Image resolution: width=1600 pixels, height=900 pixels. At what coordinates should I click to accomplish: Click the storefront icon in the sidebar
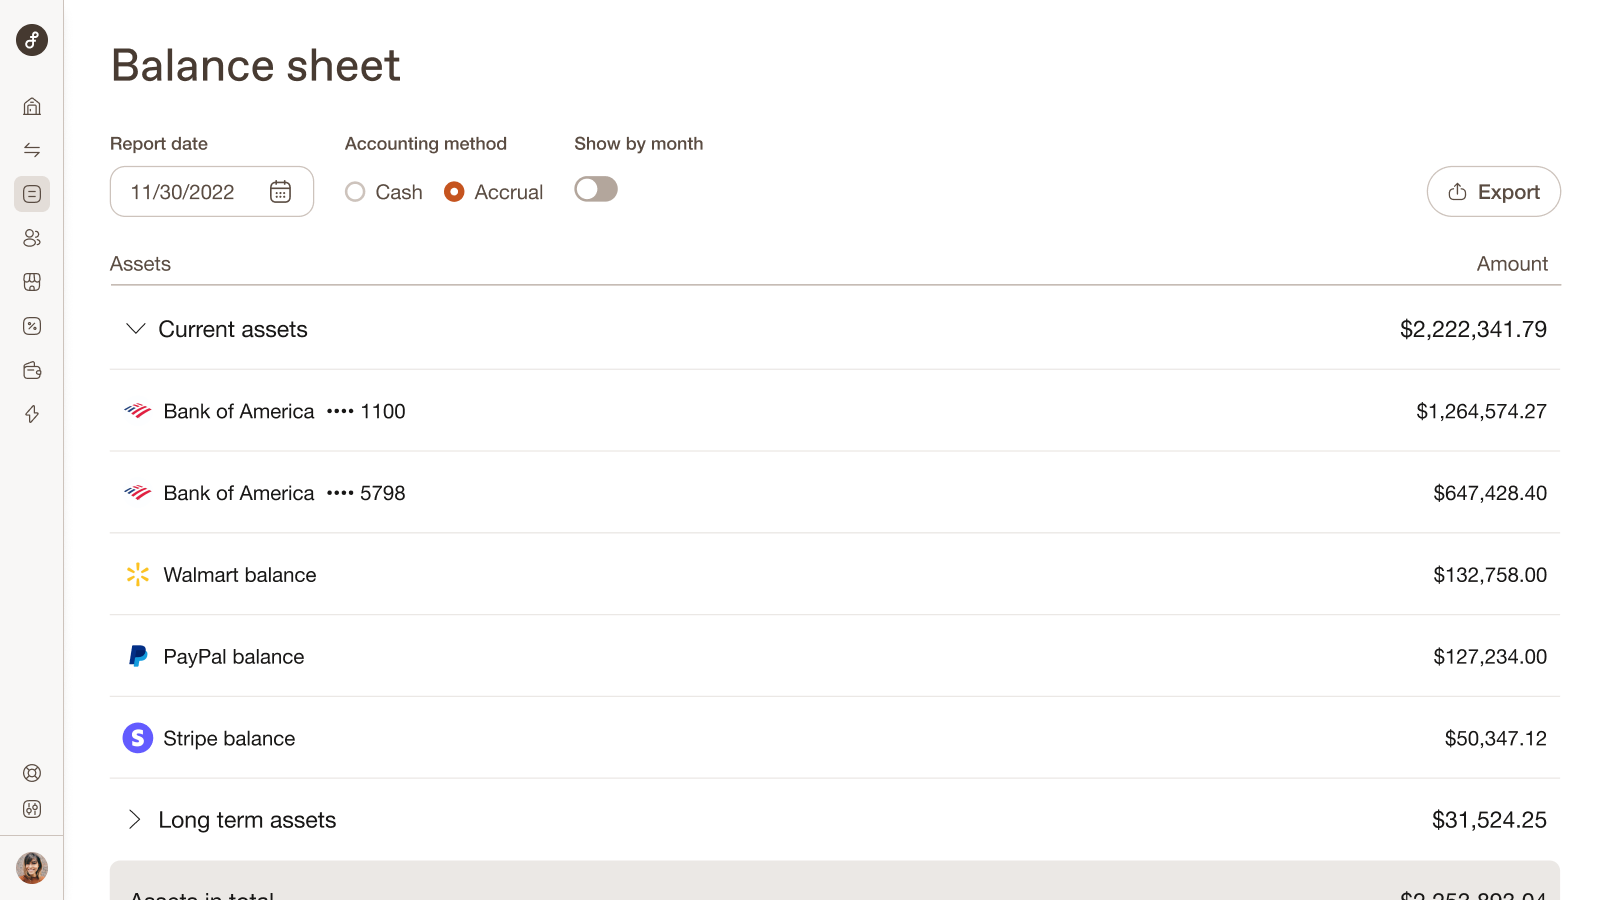[x=32, y=282]
